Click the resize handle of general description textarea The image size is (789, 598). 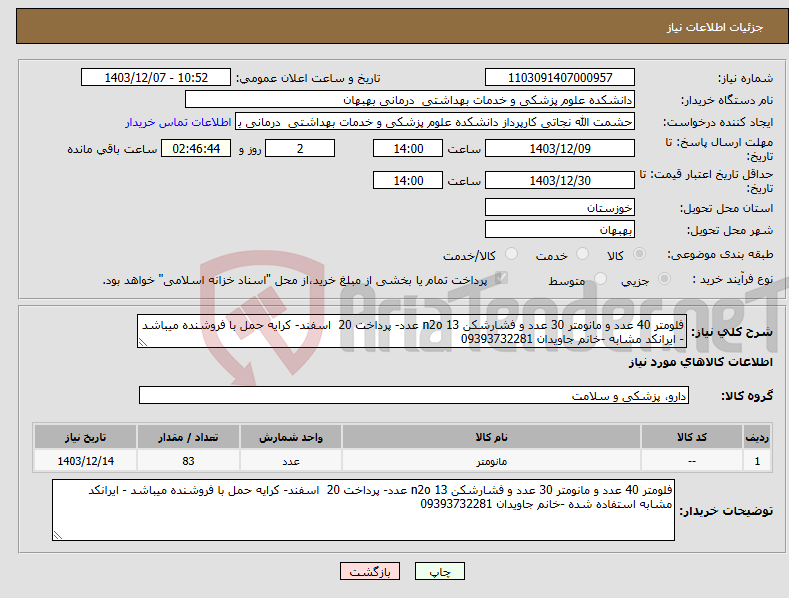tap(143, 342)
